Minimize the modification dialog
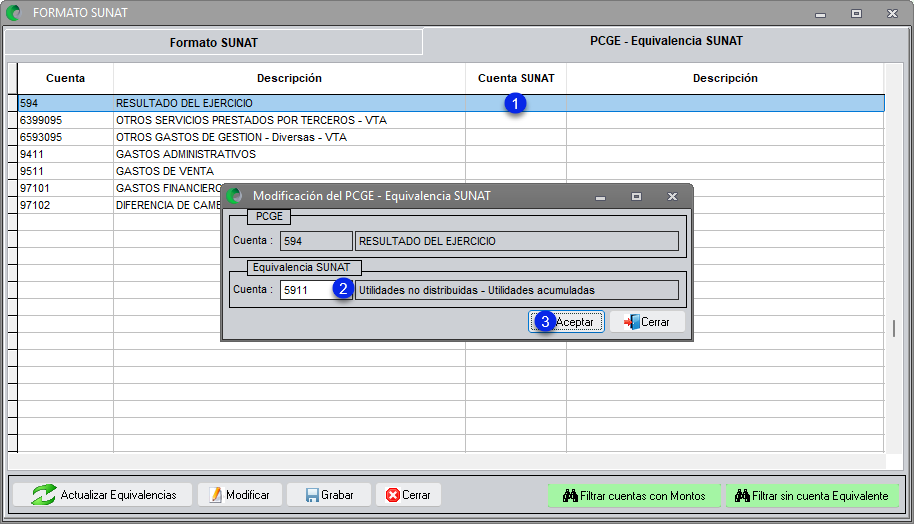 point(600,197)
